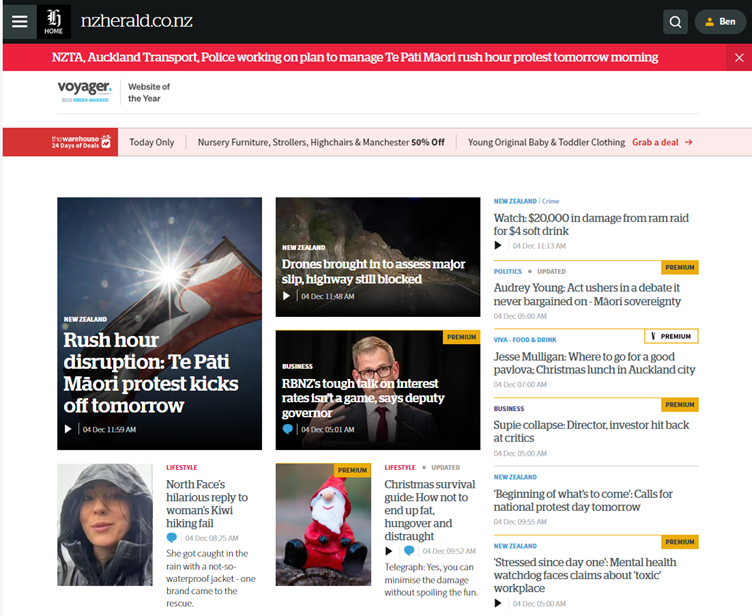Open the Ben user account button
The image size is (752, 616).
tap(720, 22)
